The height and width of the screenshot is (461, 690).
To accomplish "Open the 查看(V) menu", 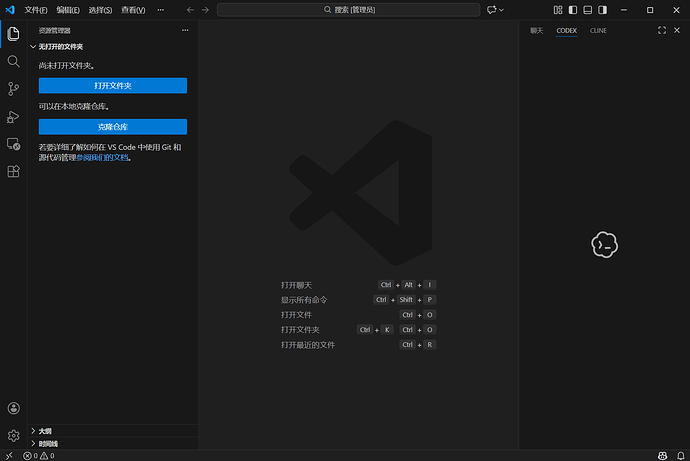I will tap(133, 10).
